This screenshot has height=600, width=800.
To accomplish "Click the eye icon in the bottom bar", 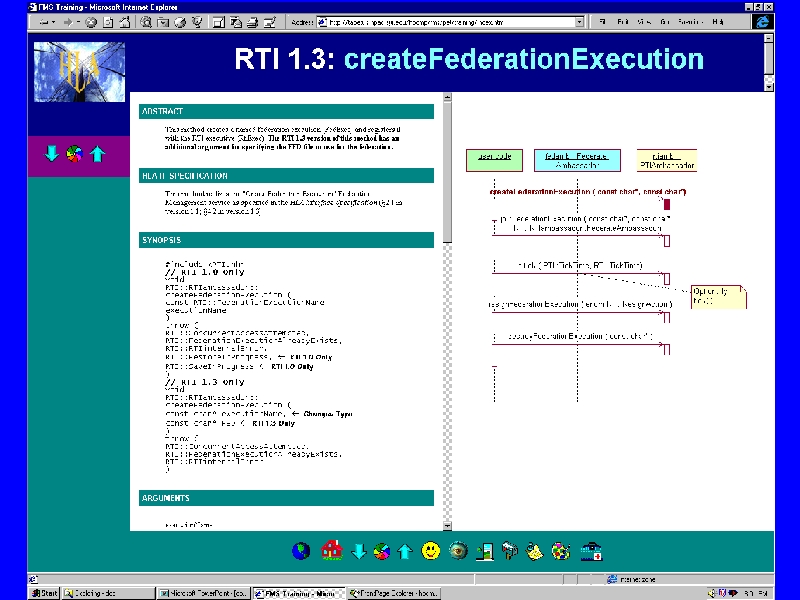I will pos(458,551).
